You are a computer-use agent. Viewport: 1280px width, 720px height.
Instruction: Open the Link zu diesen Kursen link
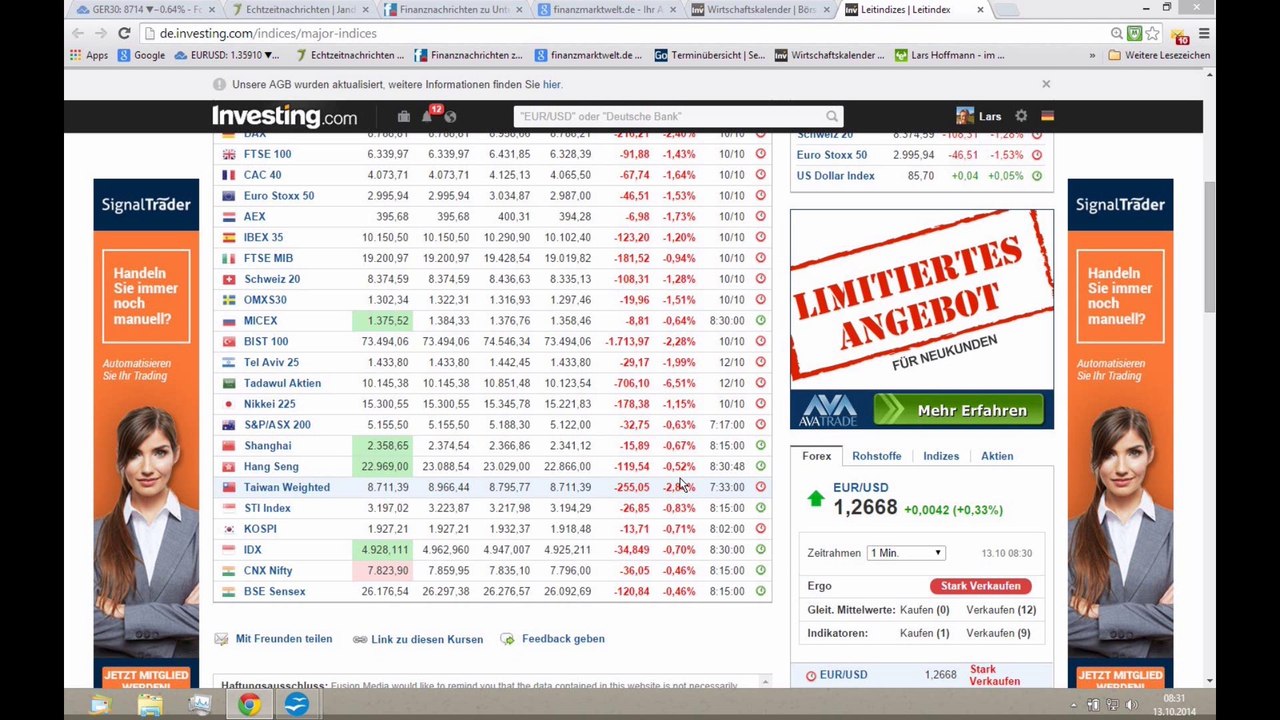[x=427, y=640]
